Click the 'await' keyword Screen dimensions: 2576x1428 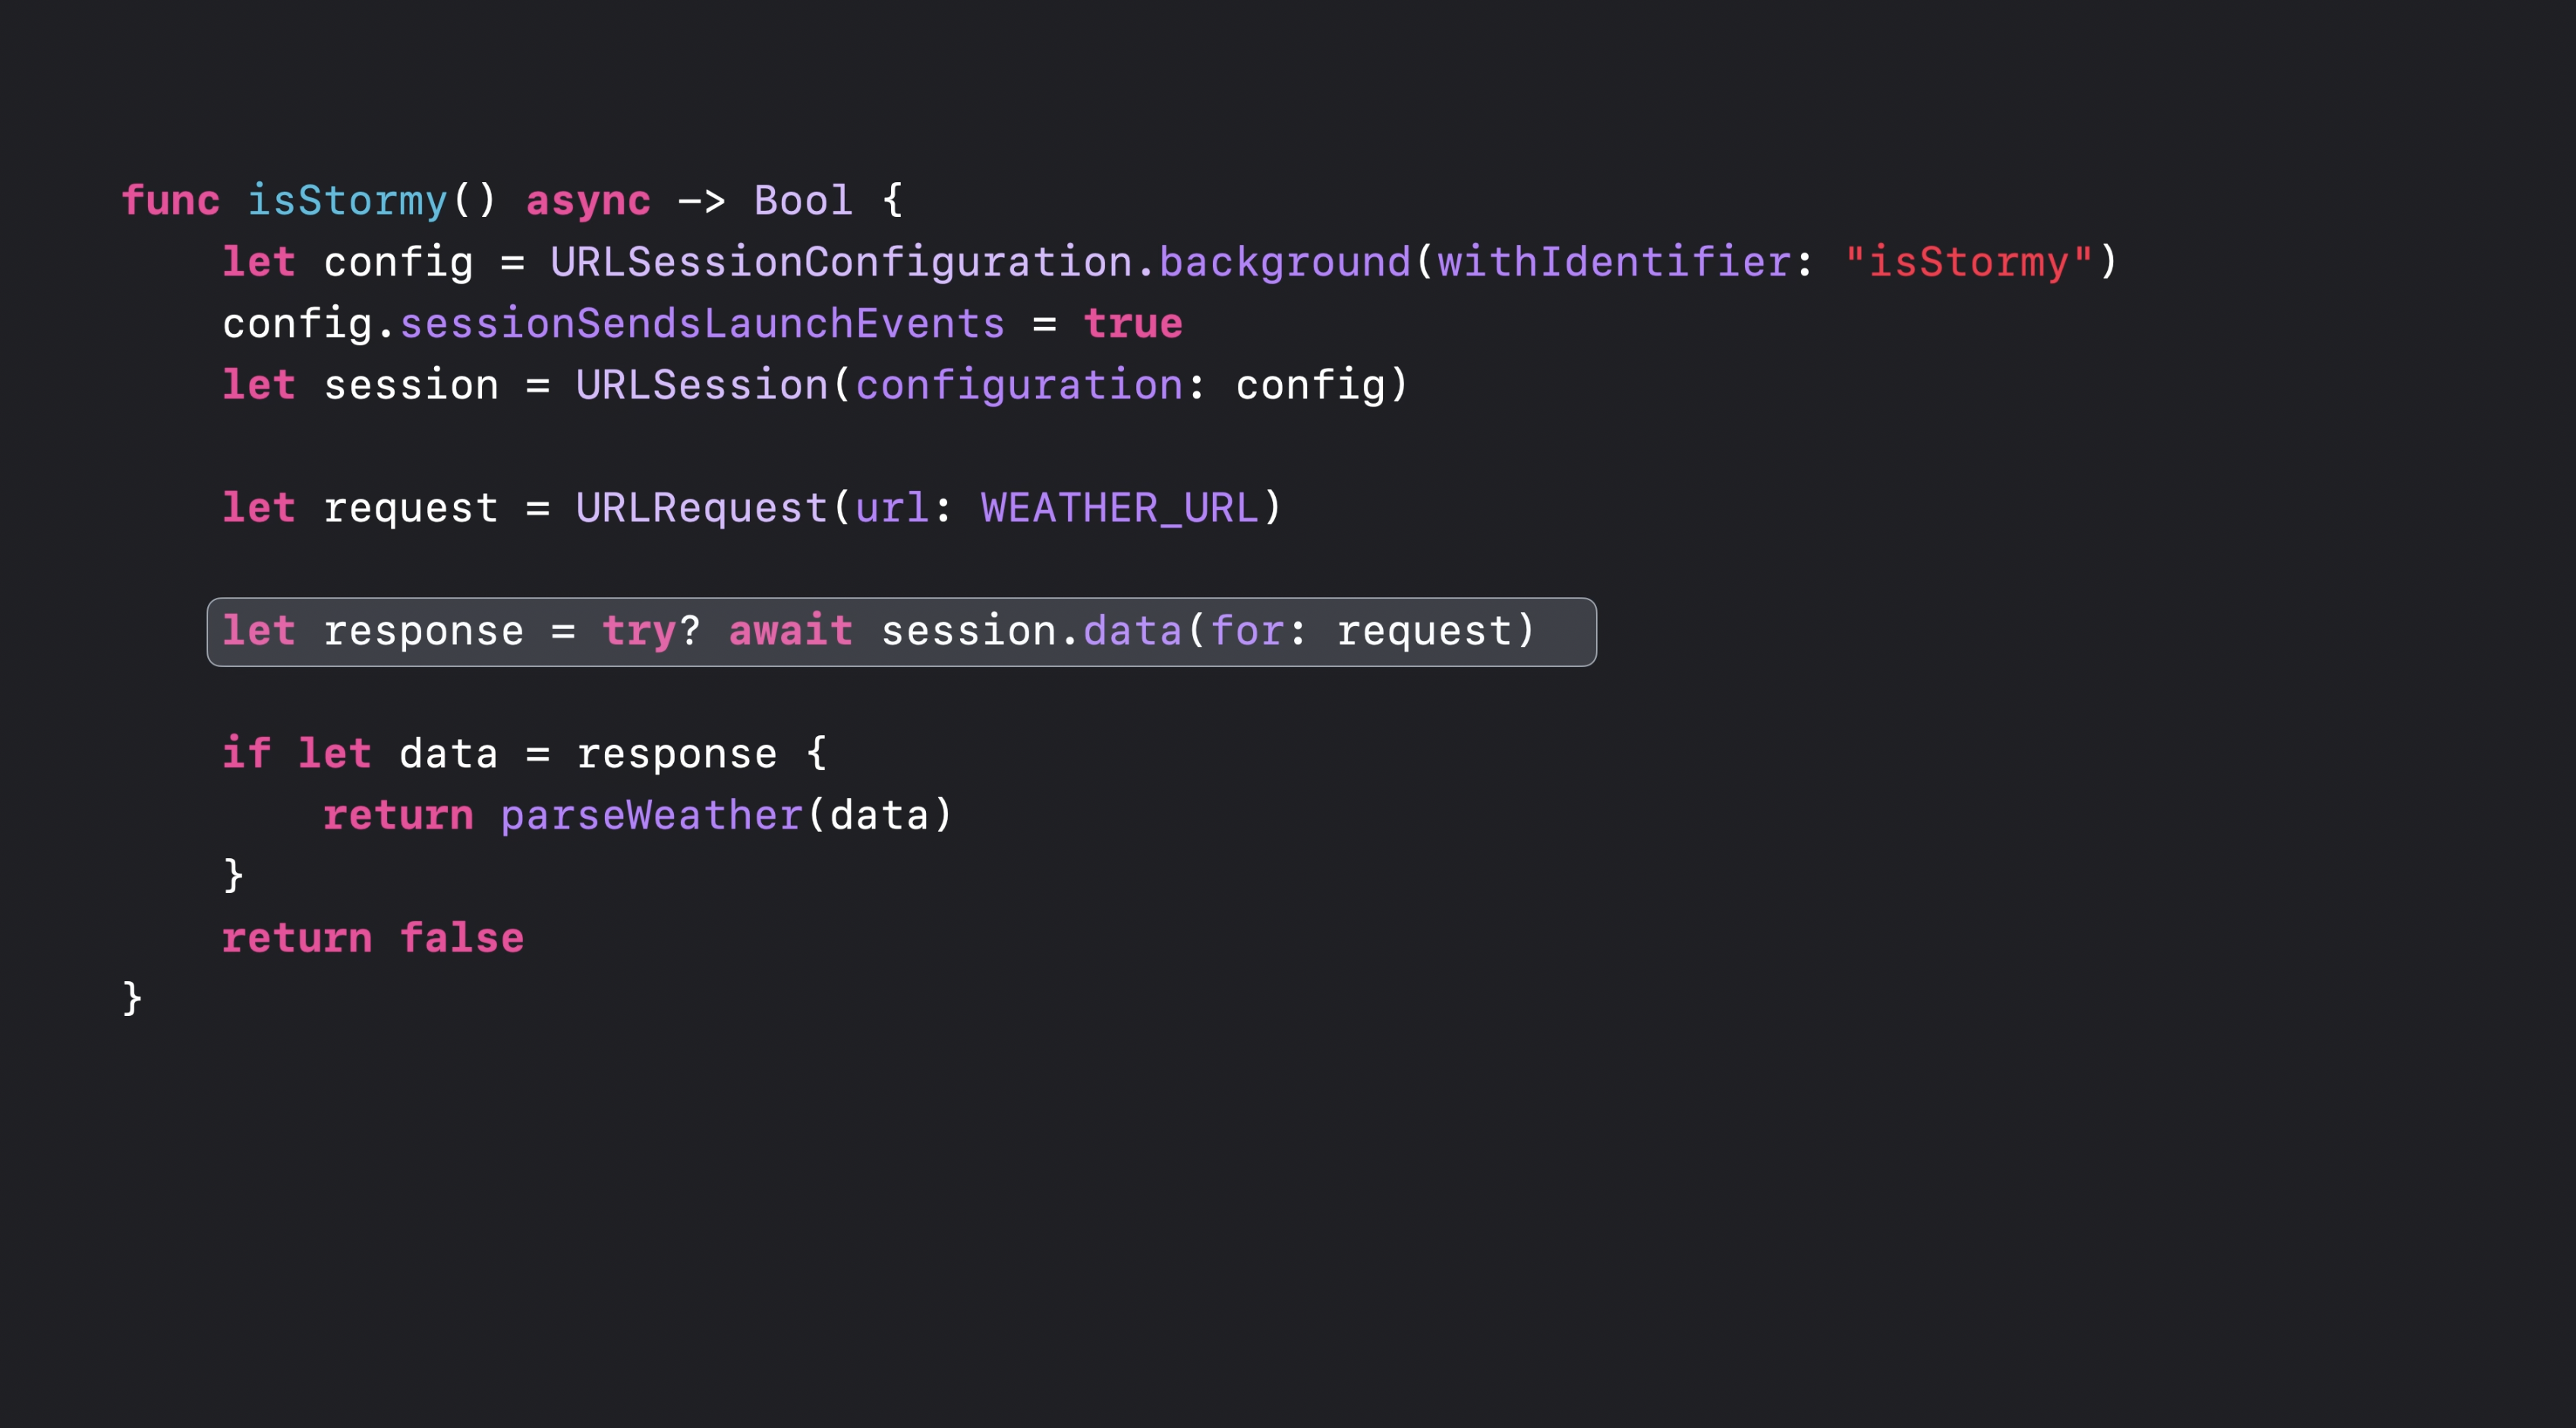point(790,631)
